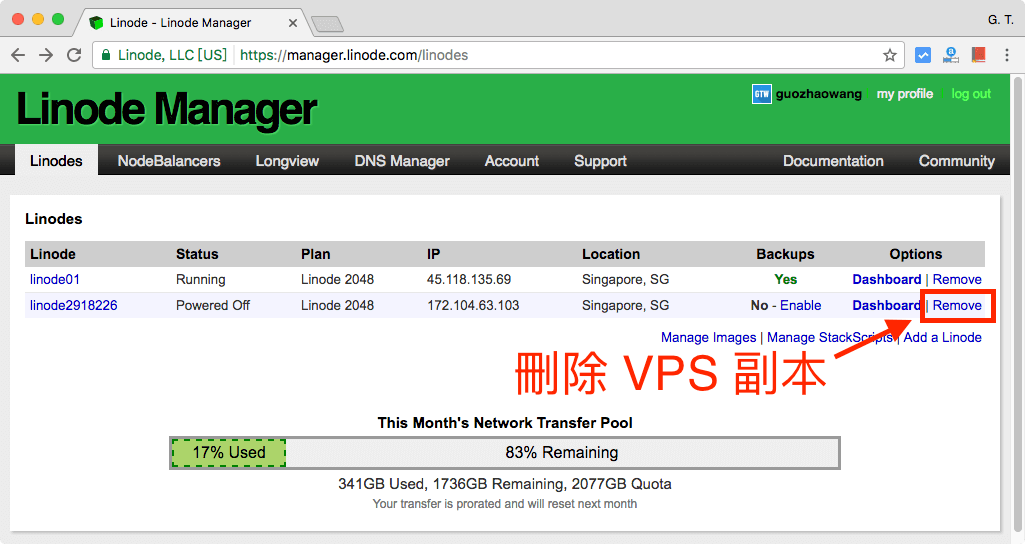Open the Chrome three-dot menu

(x=1007, y=55)
